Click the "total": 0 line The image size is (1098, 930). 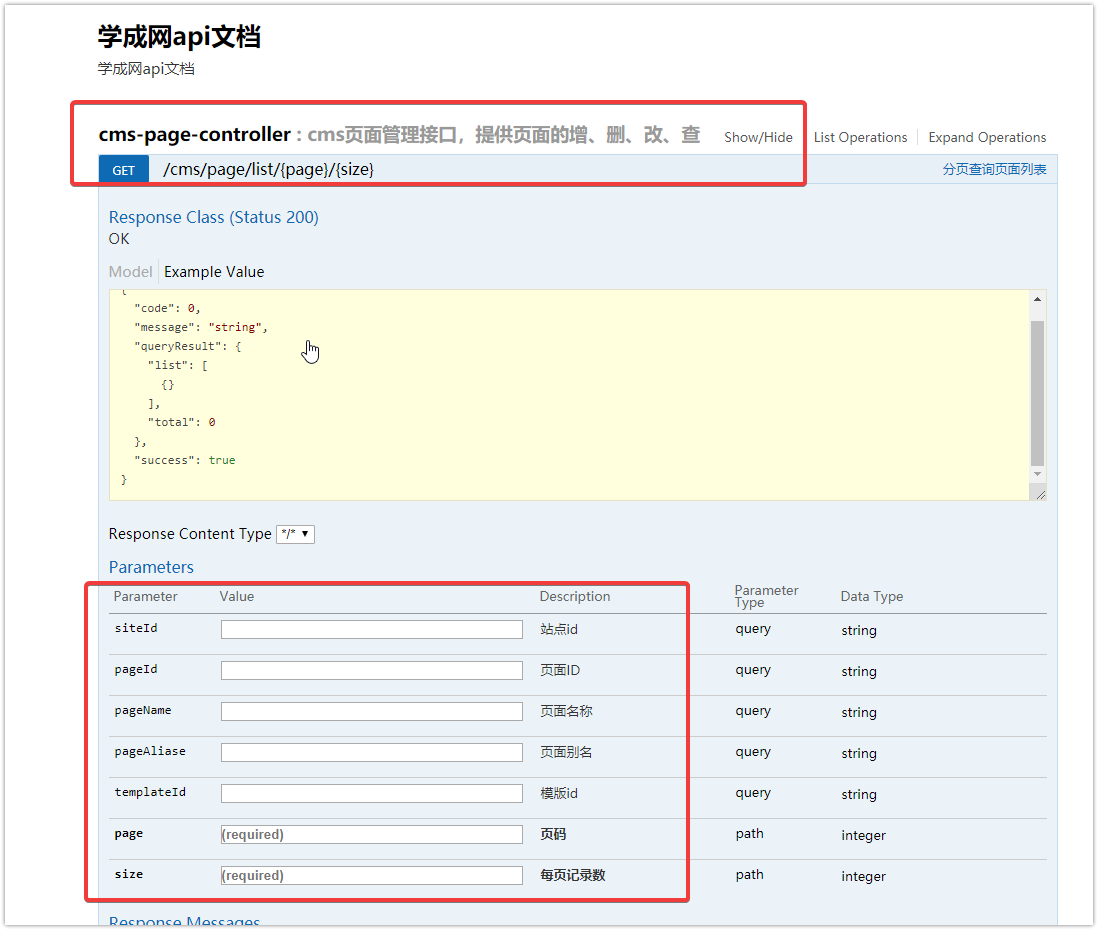[181, 422]
